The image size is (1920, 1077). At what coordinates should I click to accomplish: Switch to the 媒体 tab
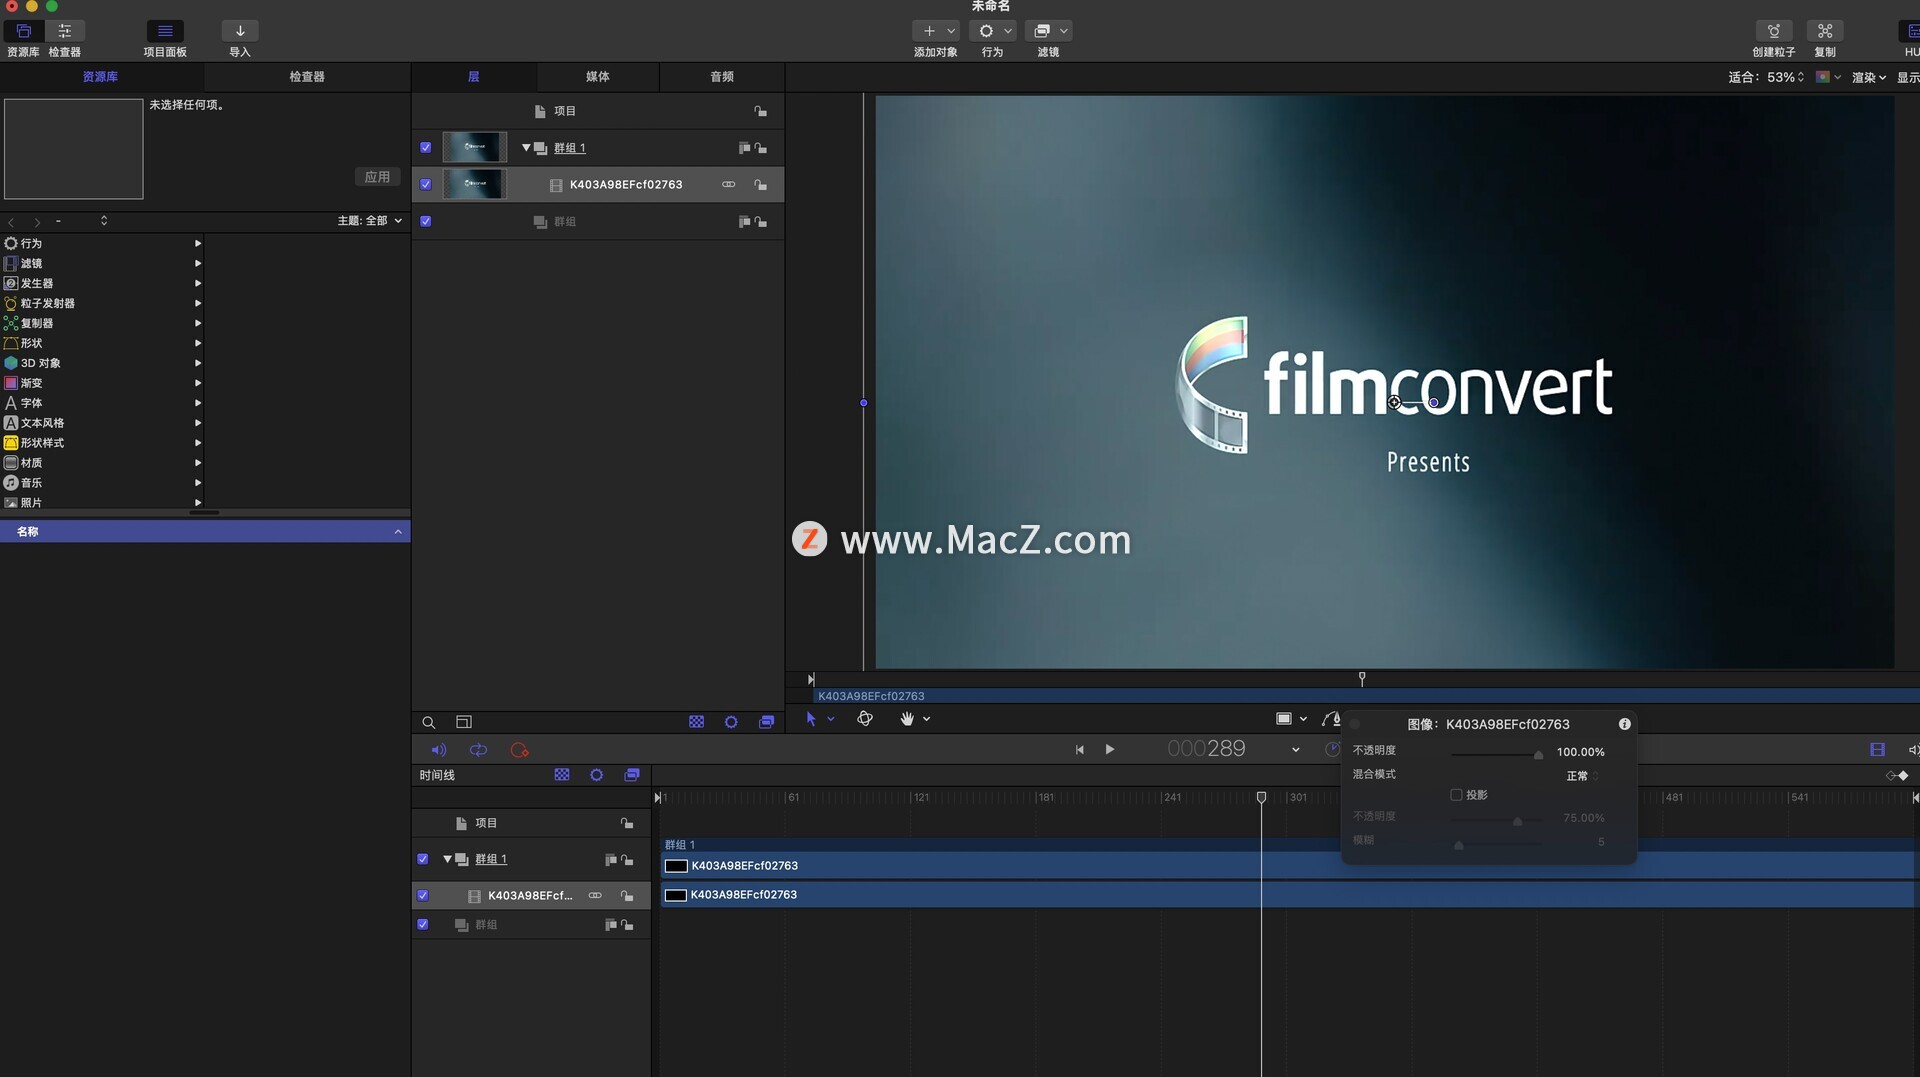pyautogui.click(x=598, y=77)
